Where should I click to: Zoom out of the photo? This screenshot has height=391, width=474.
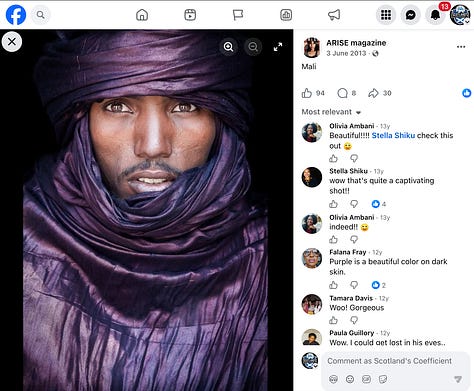[x=253, y=47]
